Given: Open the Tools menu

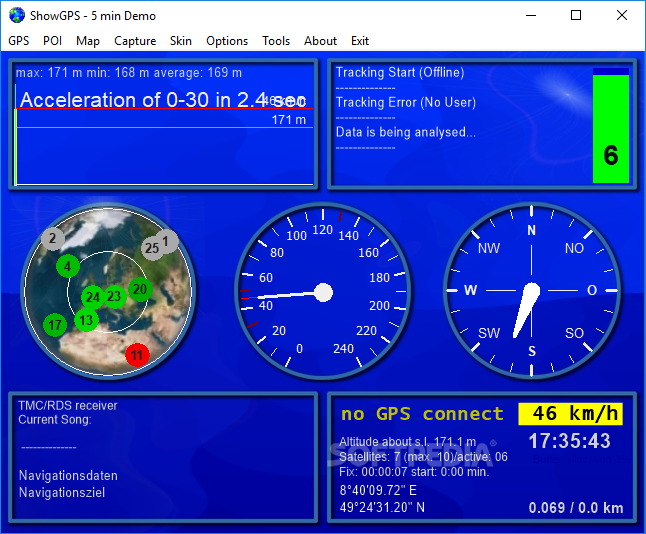Looking at the screenshot, I should (x=276, y=41).
